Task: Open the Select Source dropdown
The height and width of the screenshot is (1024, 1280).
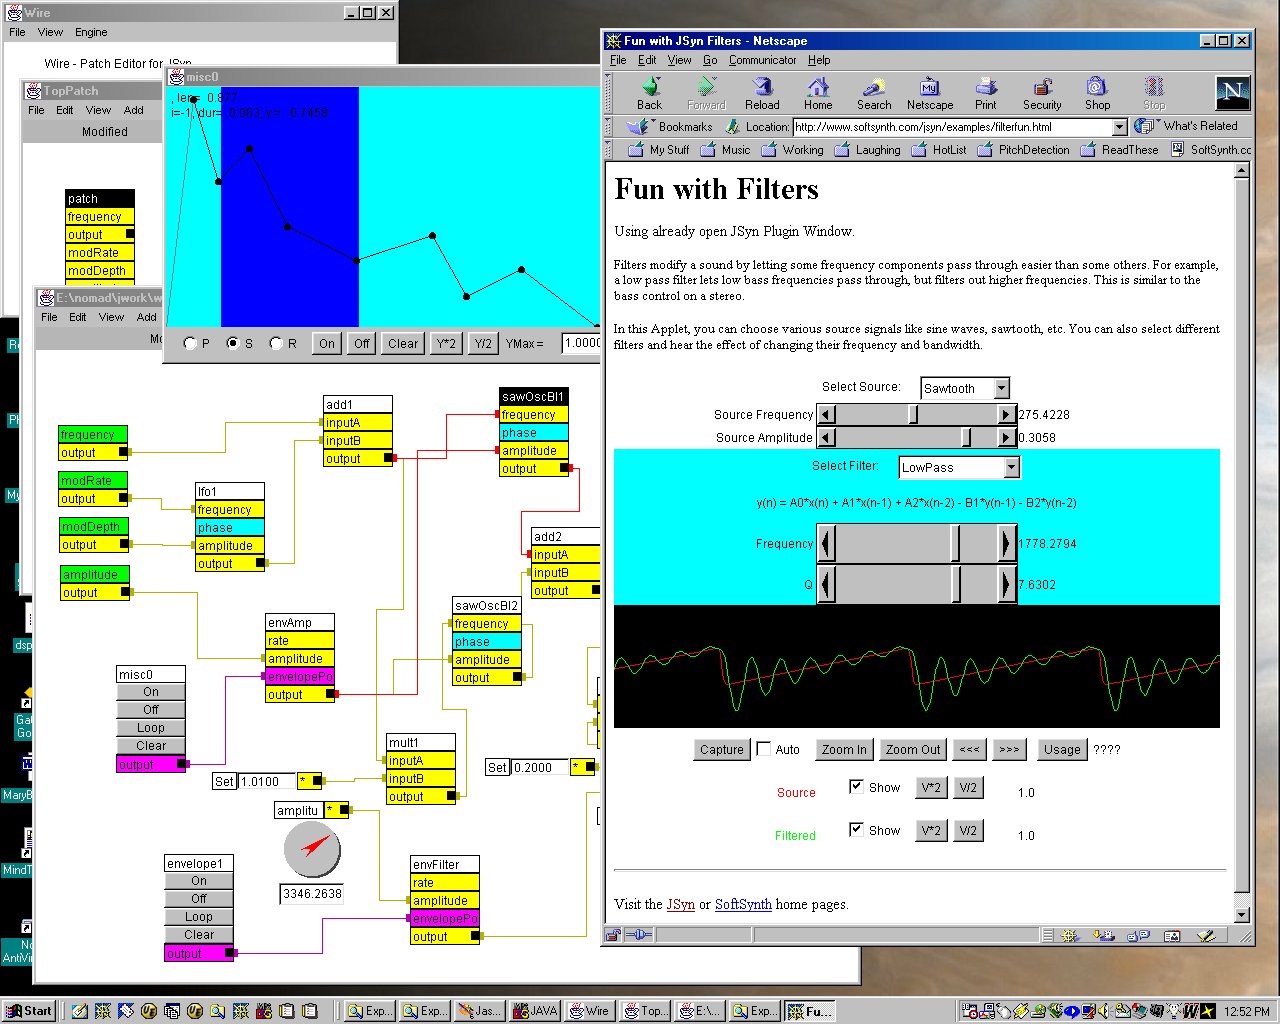Action: click(1002, 388)
